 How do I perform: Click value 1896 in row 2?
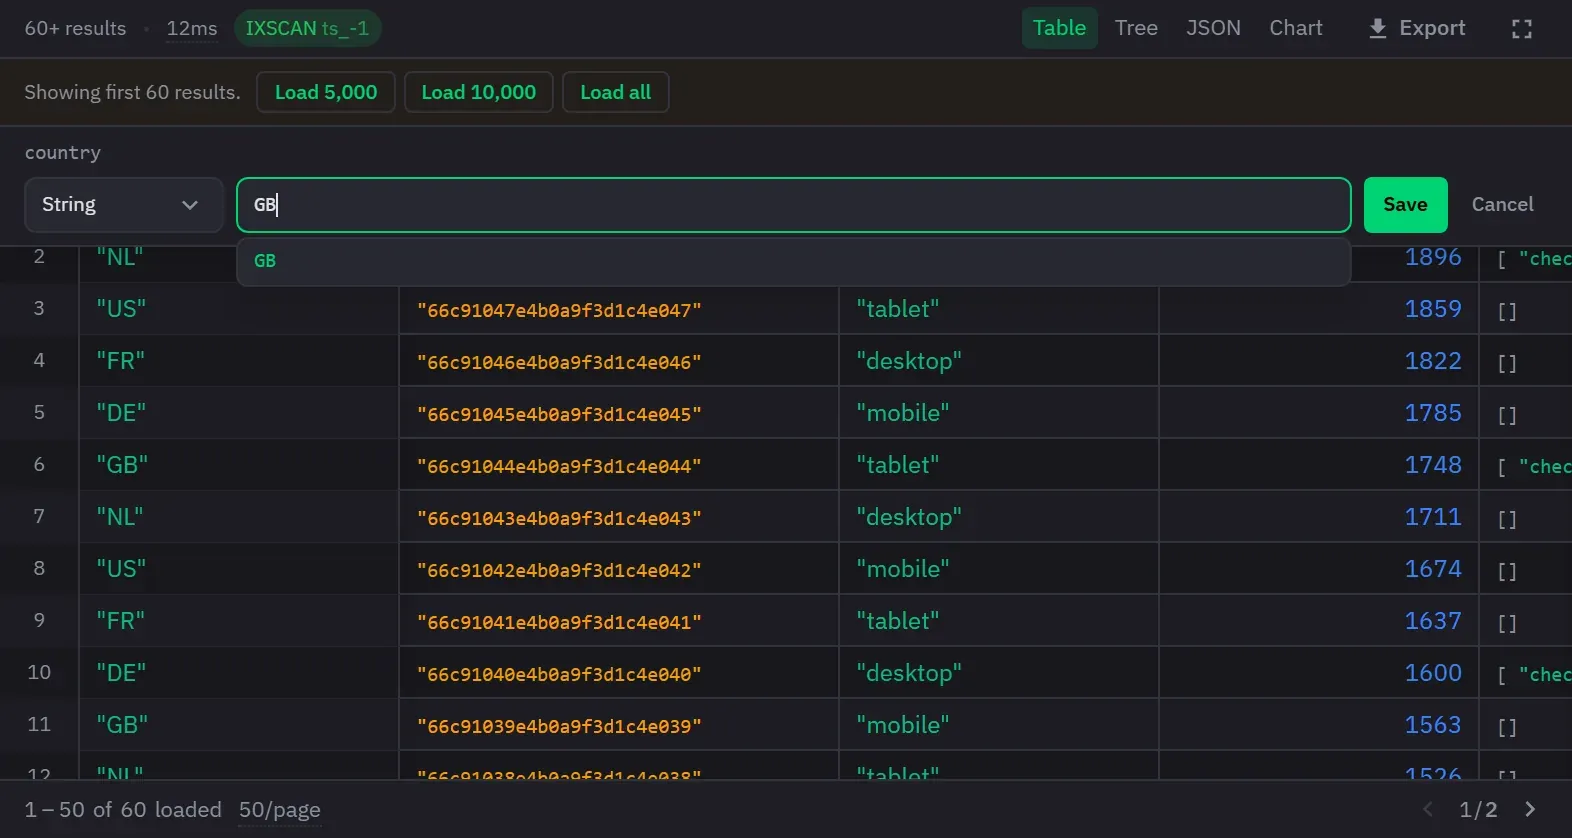coord(1433,258)
